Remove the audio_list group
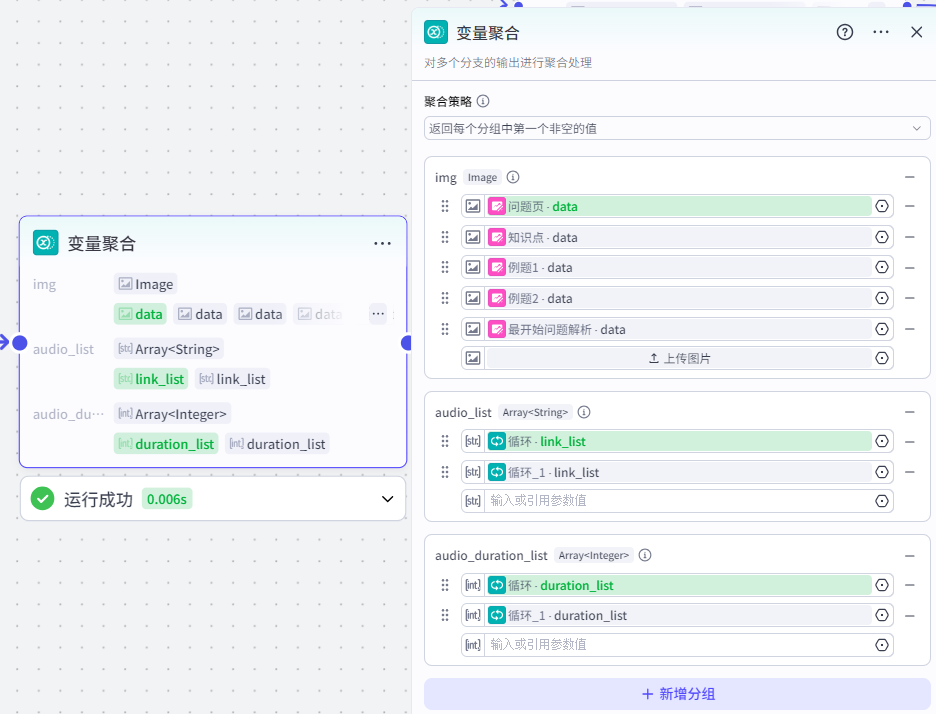Image resolution: width=936 pixels, height=714 pixels. pyautogui.click(x=910, y=412)
